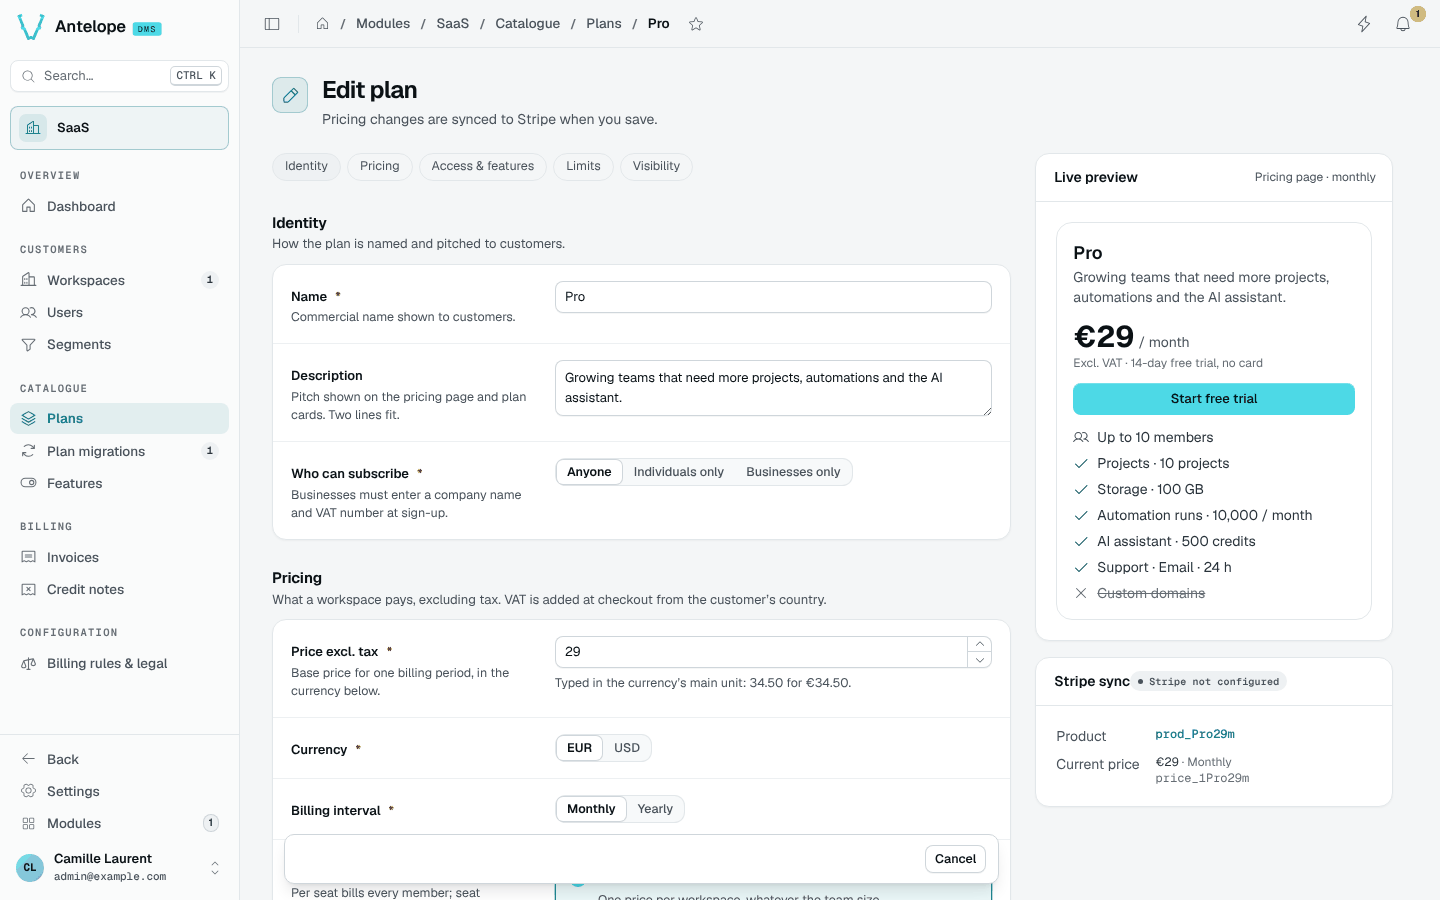Focus the sidebar Search box
Screen dimensions: 1440x900
tap(119, 76)
